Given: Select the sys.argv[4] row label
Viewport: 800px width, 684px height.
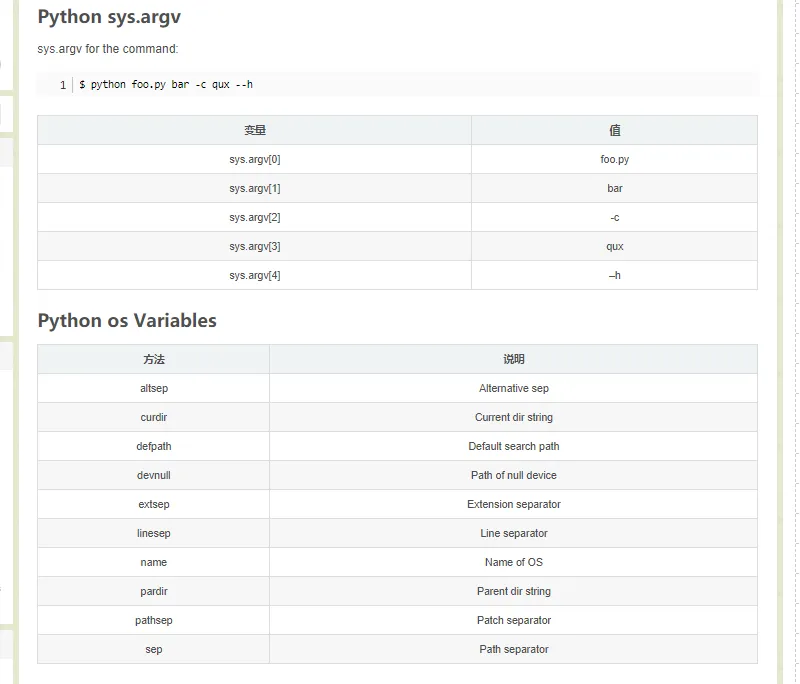Looking at the screenshot, I should point(254,275).
